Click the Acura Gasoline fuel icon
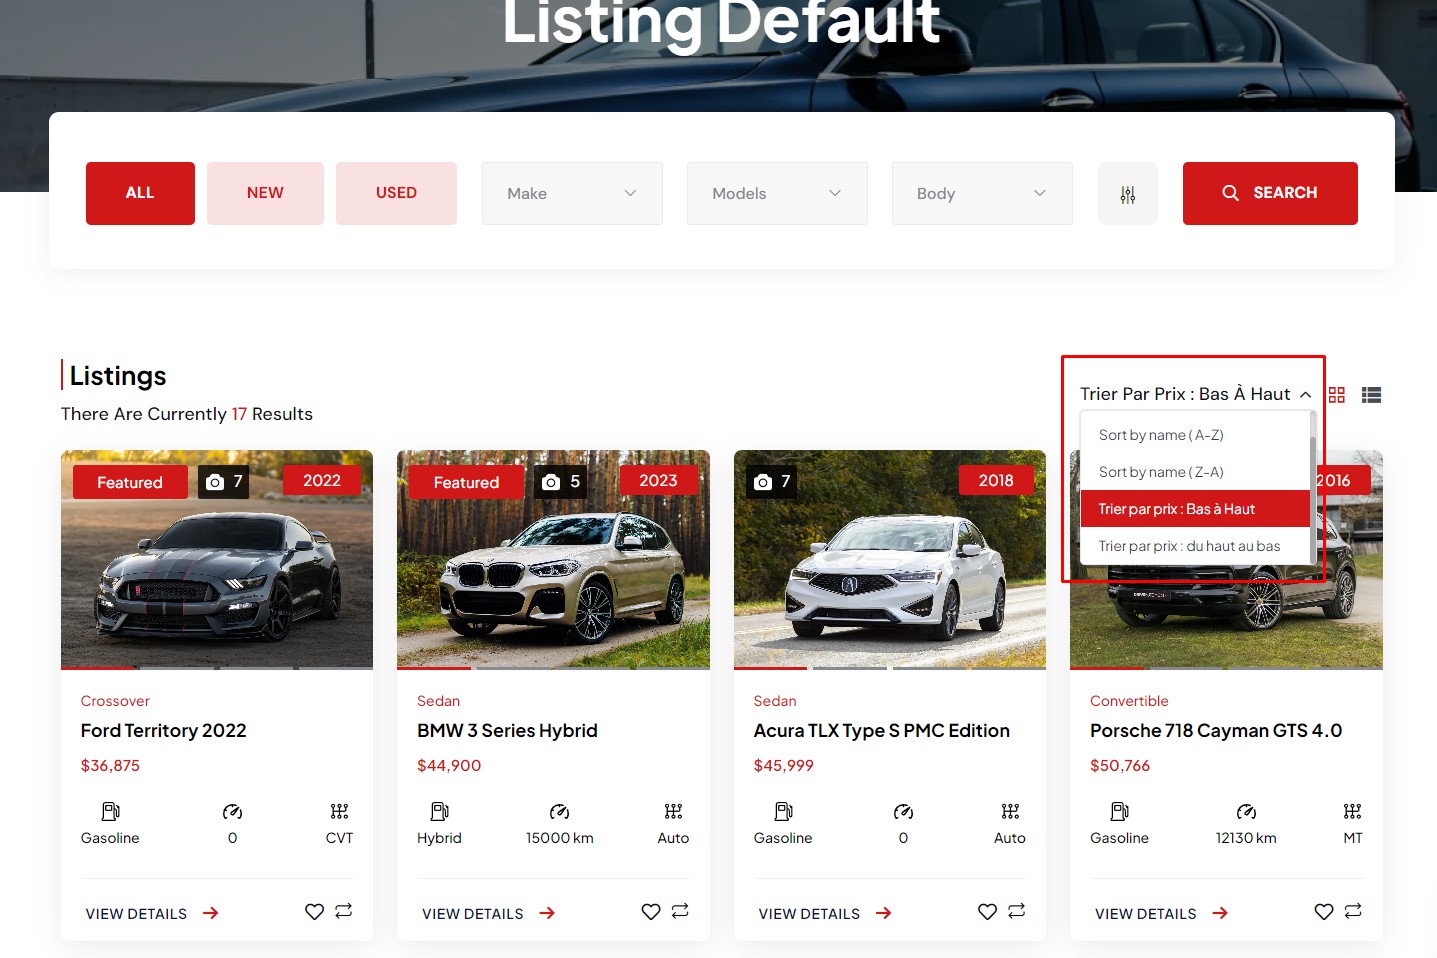 pyautogui.click(x=783, y=811)
